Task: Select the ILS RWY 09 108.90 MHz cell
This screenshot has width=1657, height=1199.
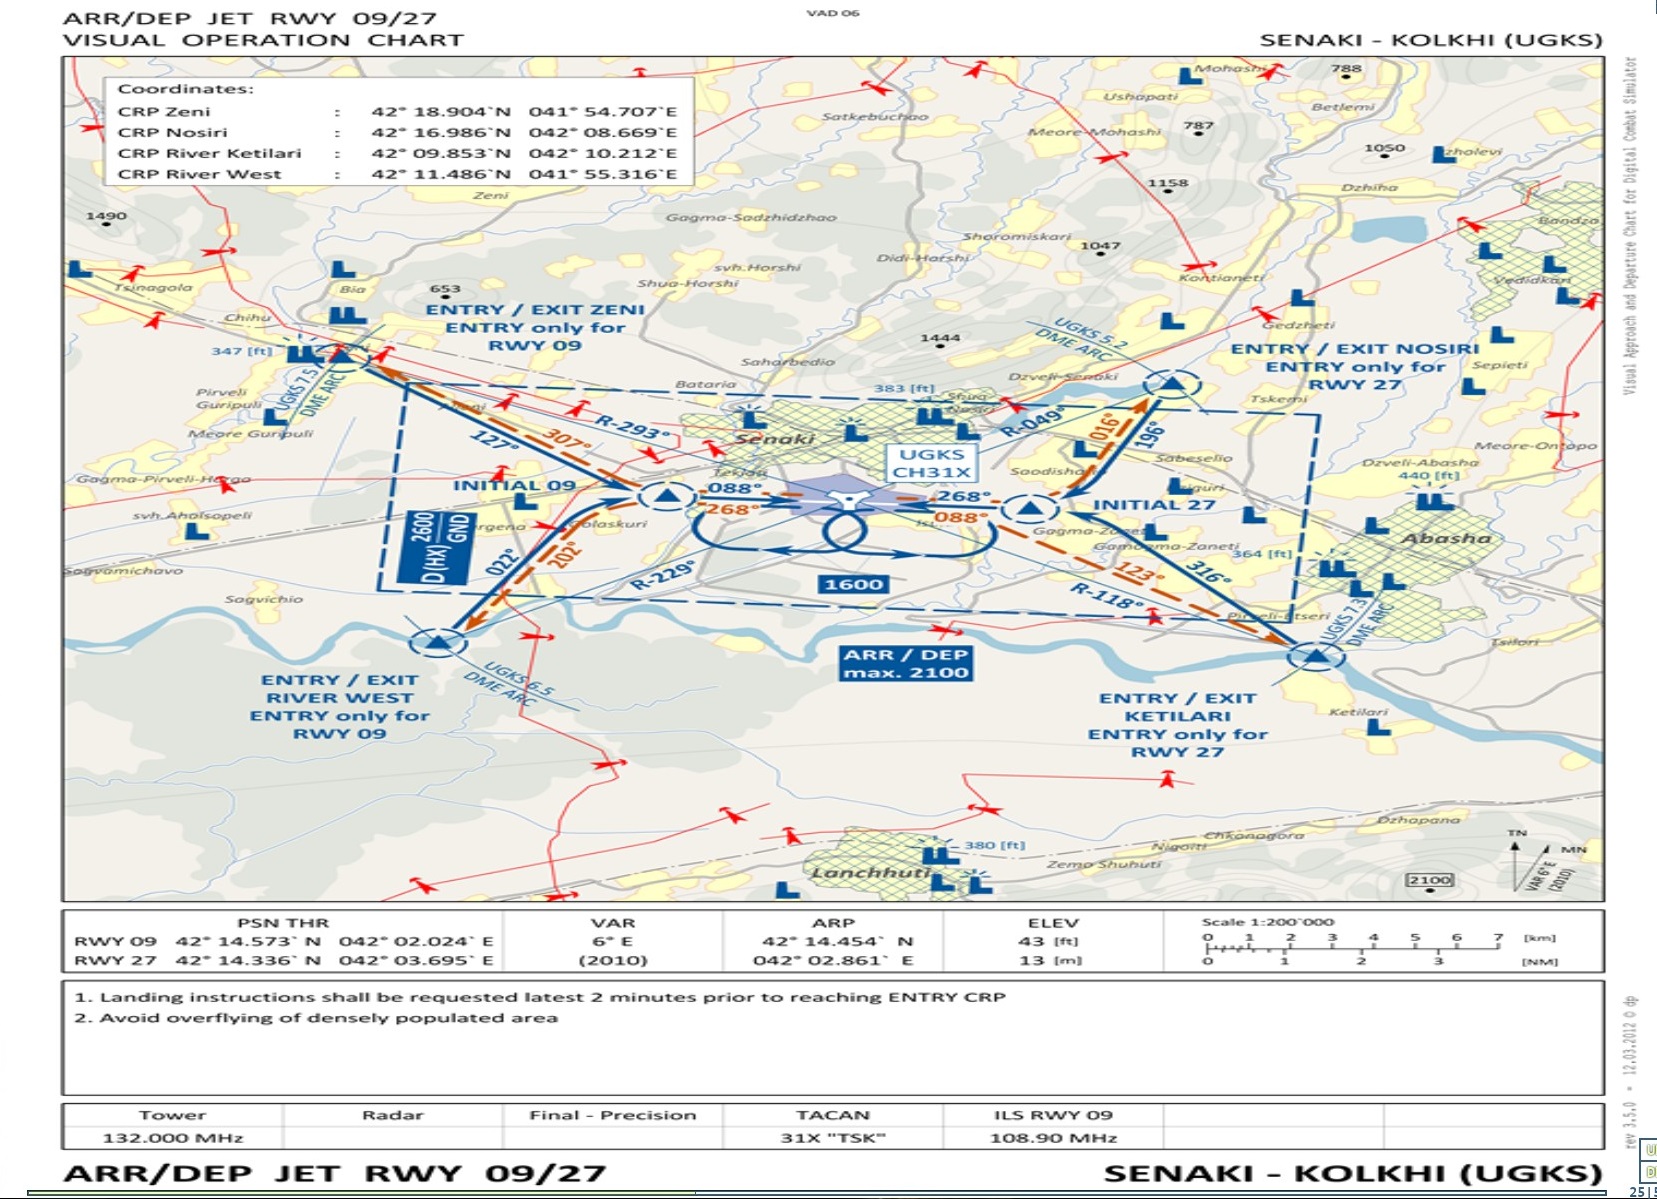Action: 1052,1127
